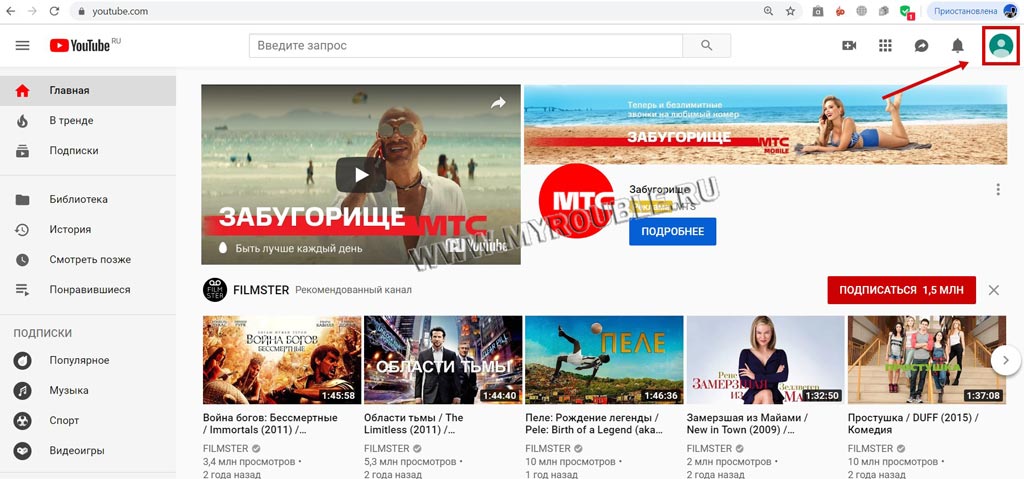Open the MTS beach banner ad
The height and width of the screenshot is (479, 1024).
coord(765,124)
